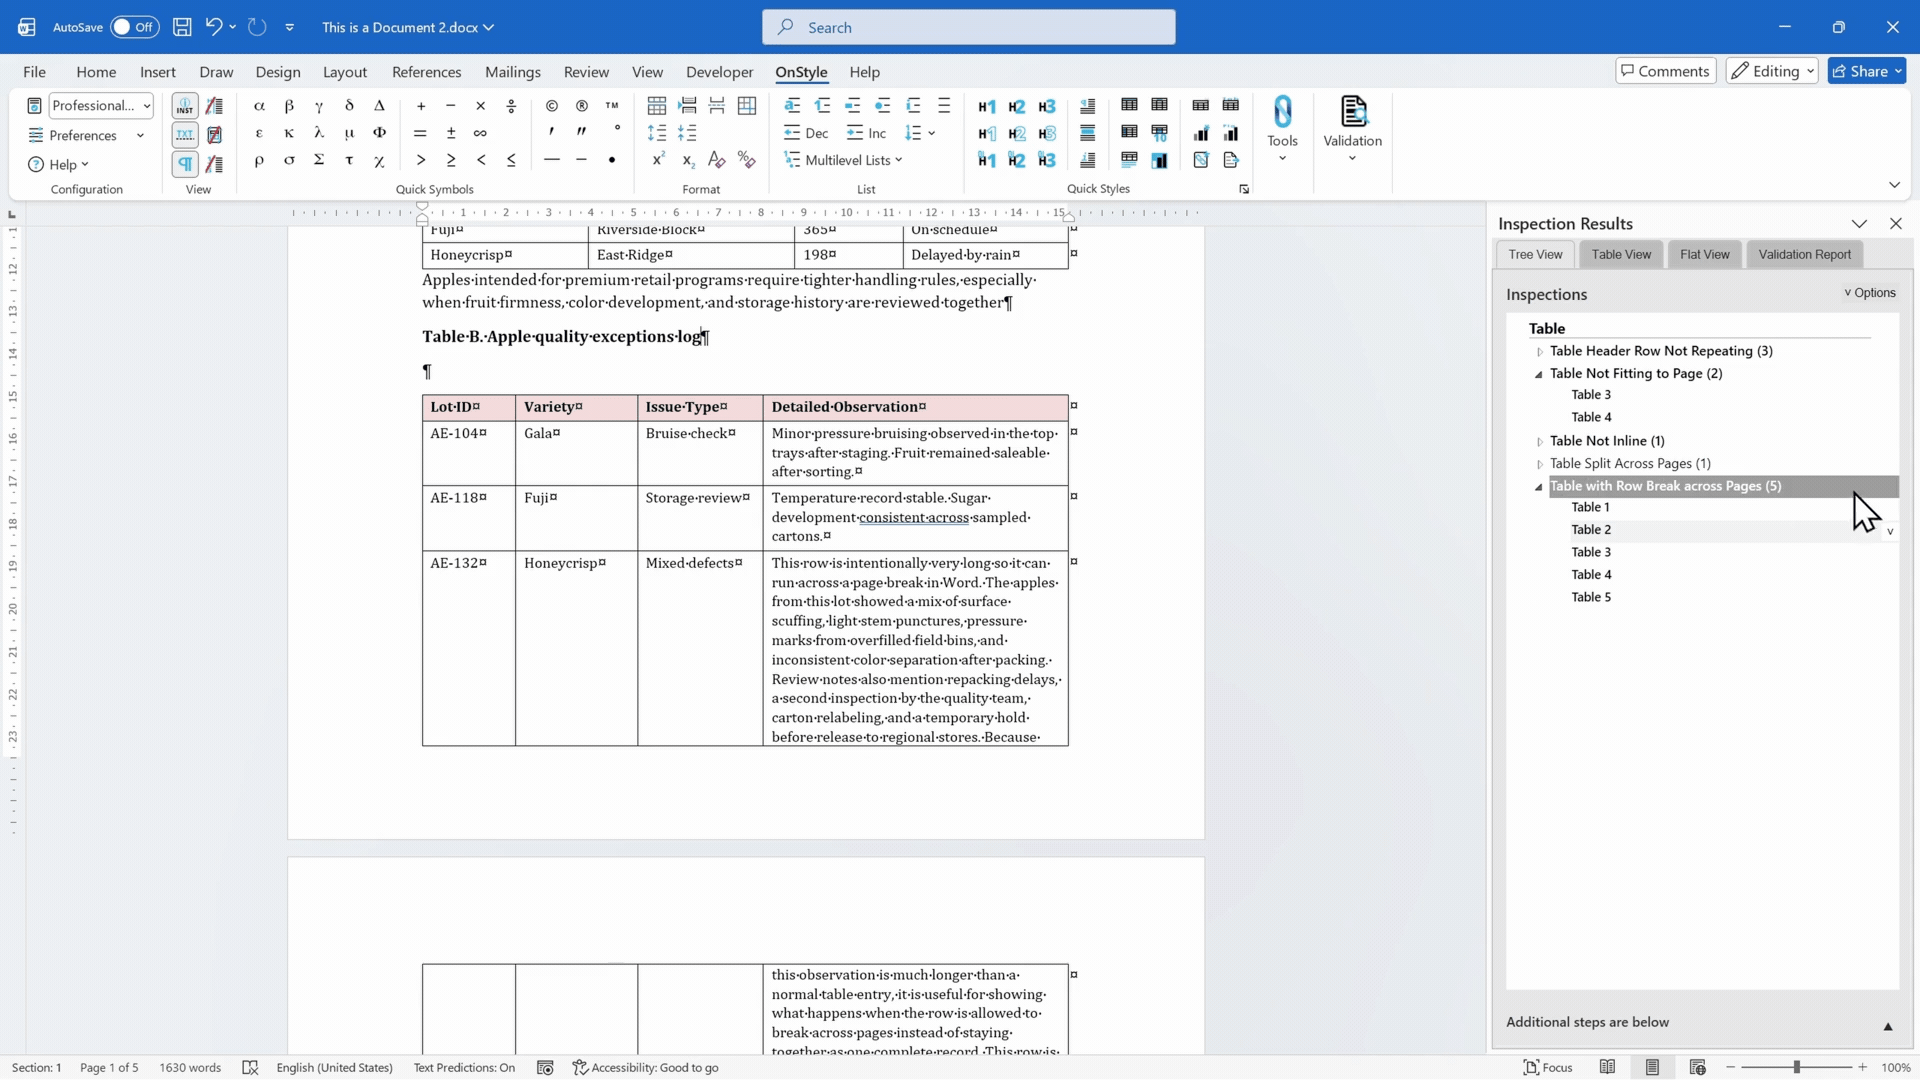Open the Help dropdown in ribbon
Image resolution: width=1920 pixels, height=1080 pixels.
click(58, 164)
